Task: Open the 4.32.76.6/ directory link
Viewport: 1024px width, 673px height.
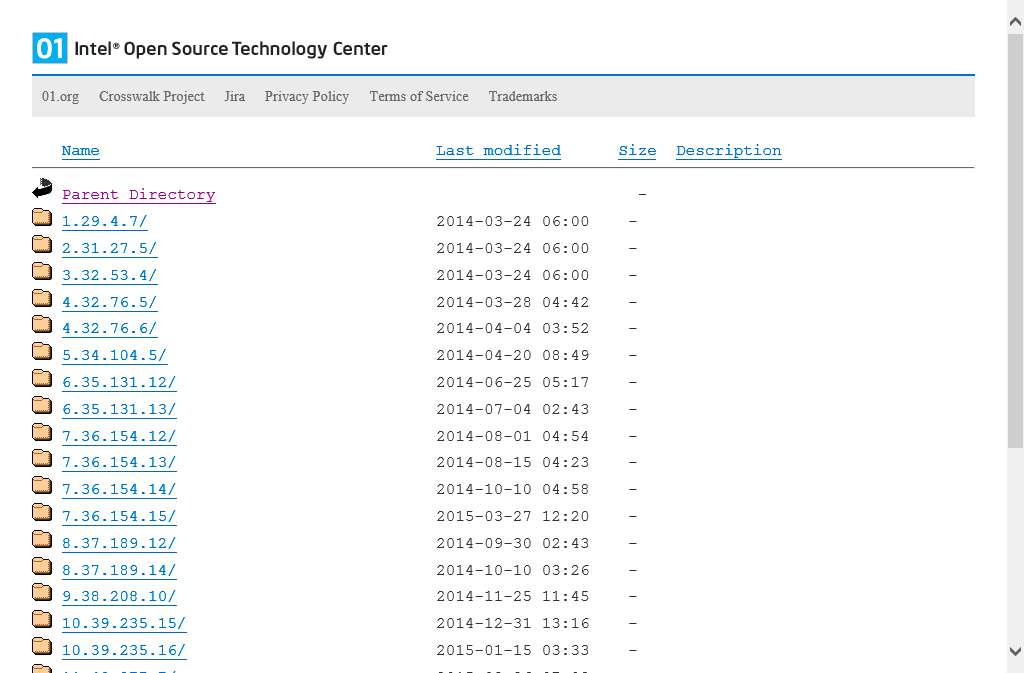Action: click(110, 328)
